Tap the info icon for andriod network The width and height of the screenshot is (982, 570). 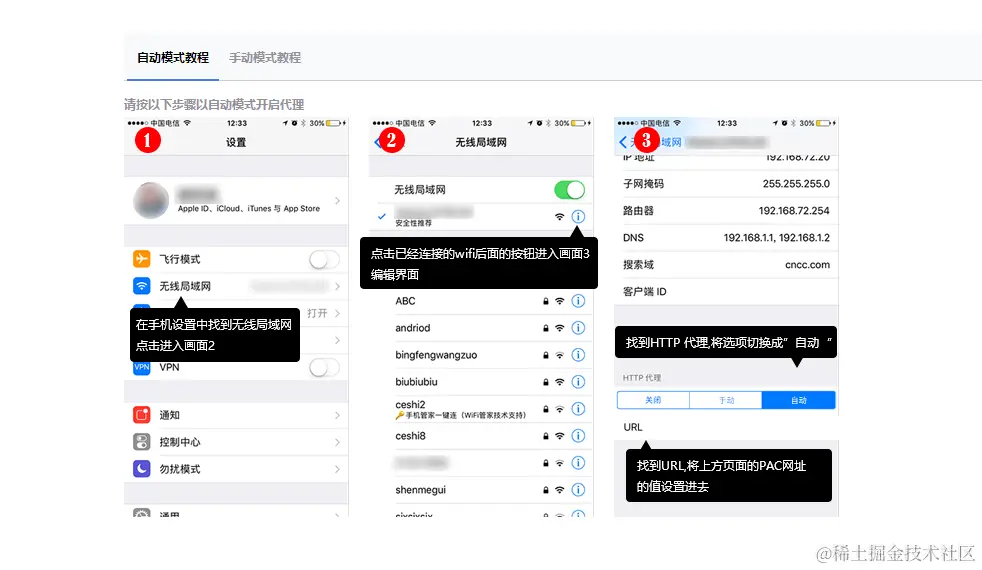click(x=578, y=328)
